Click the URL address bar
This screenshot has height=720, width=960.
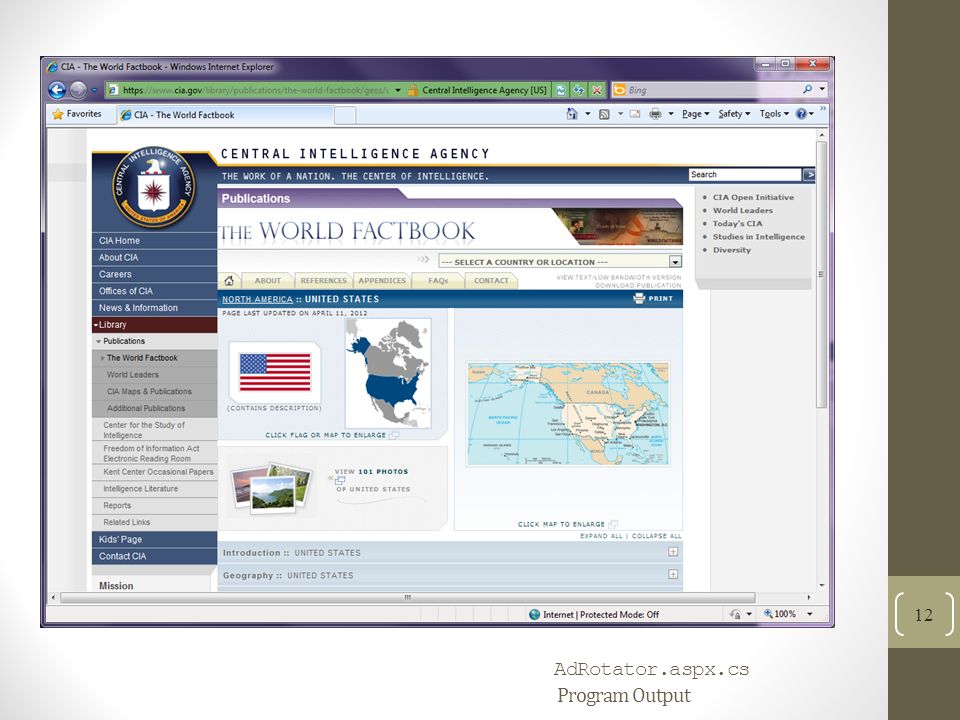[x=256, y=90]
